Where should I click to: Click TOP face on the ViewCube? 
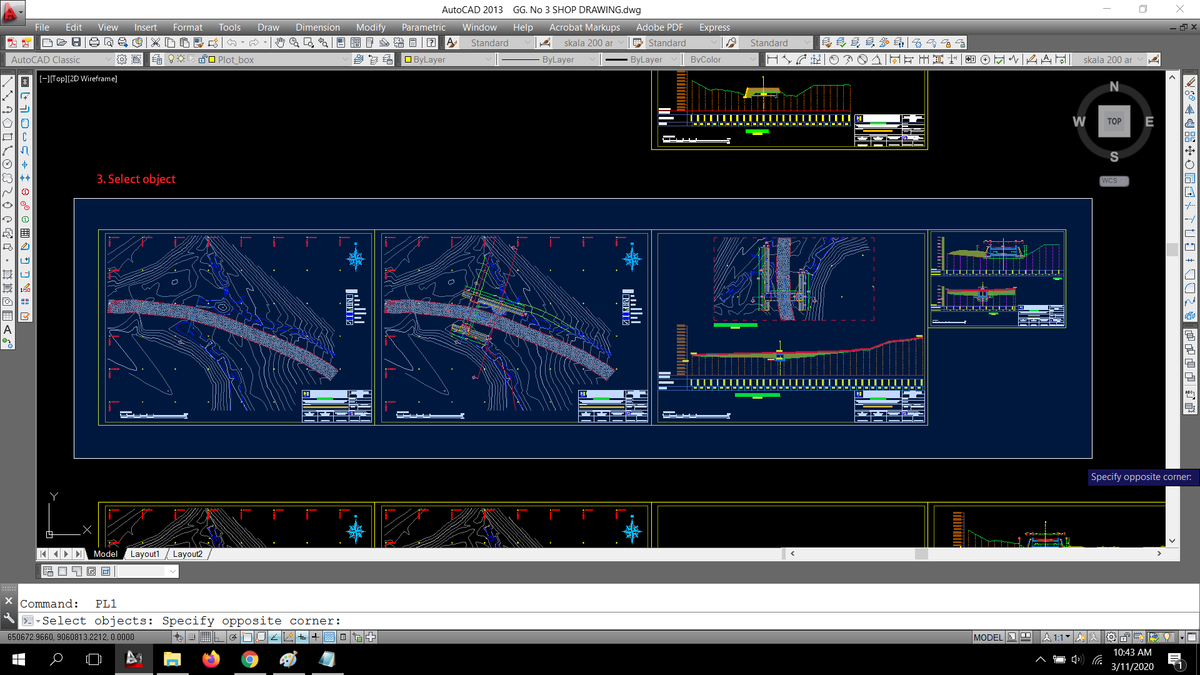(x=1115, y=121)
